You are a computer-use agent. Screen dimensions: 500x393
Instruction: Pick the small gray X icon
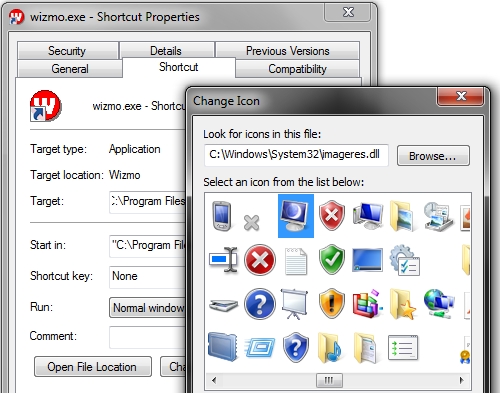pos(251,223)
